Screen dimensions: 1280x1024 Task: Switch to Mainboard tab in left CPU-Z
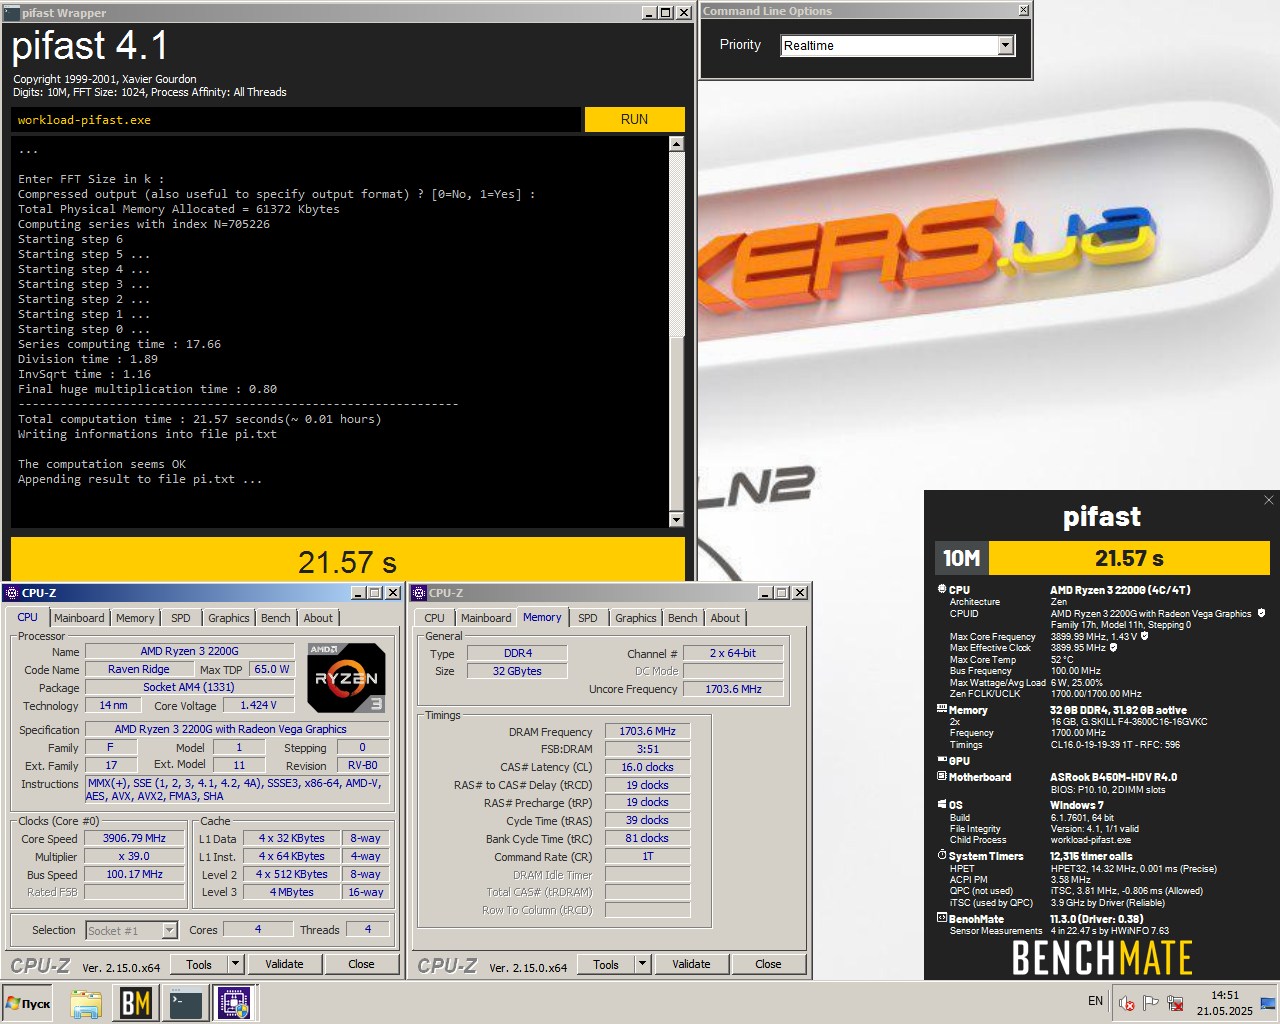[79, 618]
